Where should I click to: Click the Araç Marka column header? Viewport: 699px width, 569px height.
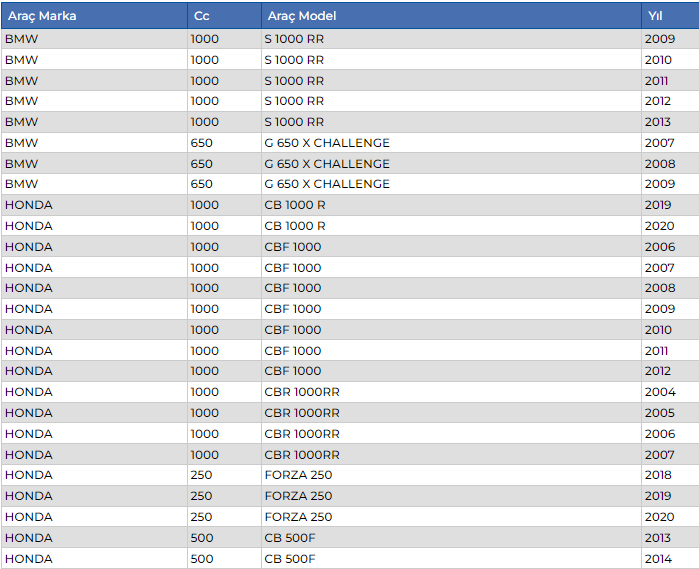(42, 16)
